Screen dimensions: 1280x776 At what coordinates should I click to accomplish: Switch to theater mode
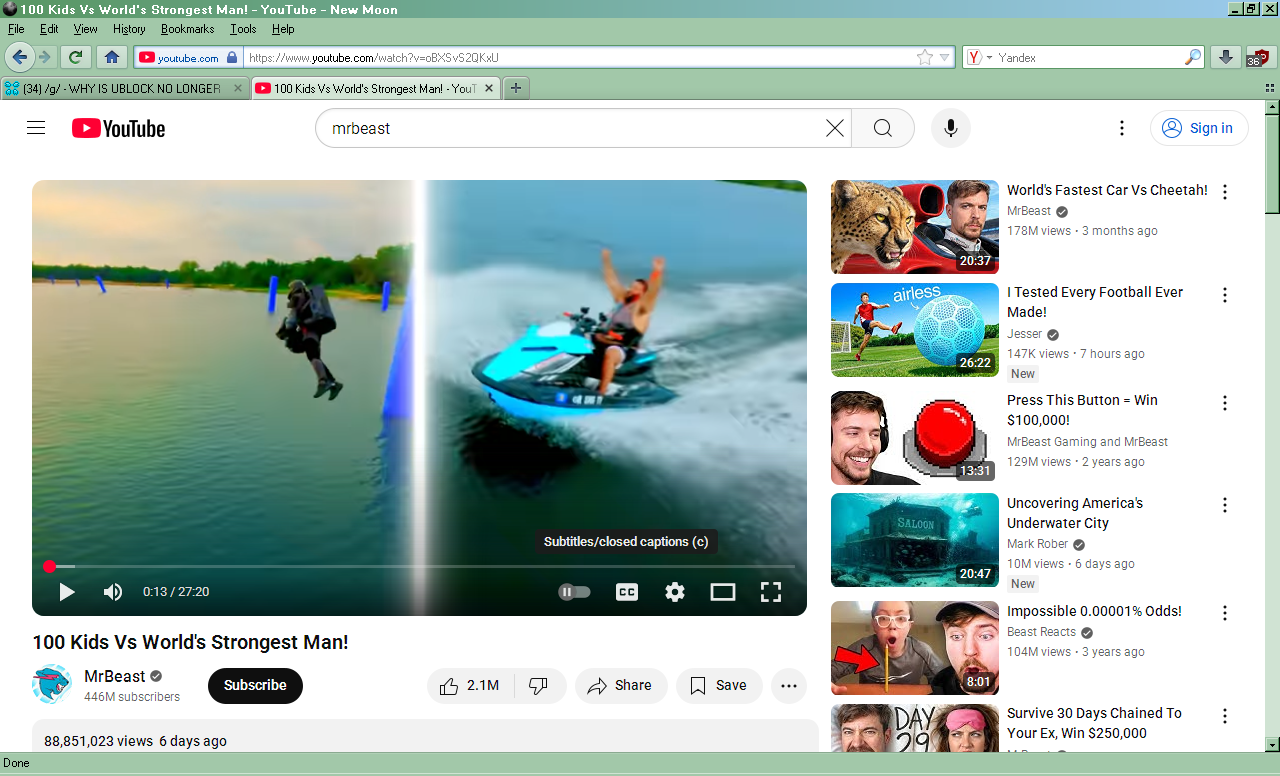point(723,592)
